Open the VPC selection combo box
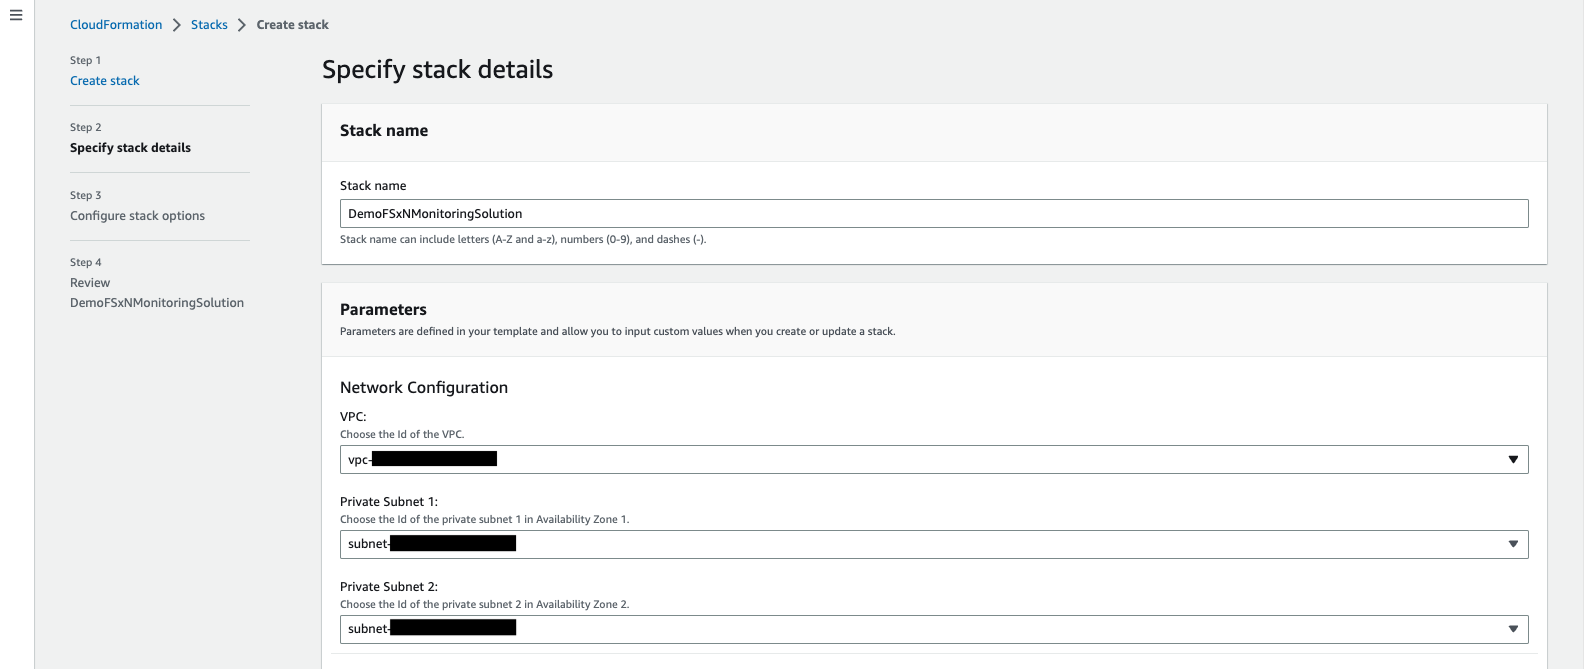The height and width of the screenshot is (669, 1584). [934, 460]
